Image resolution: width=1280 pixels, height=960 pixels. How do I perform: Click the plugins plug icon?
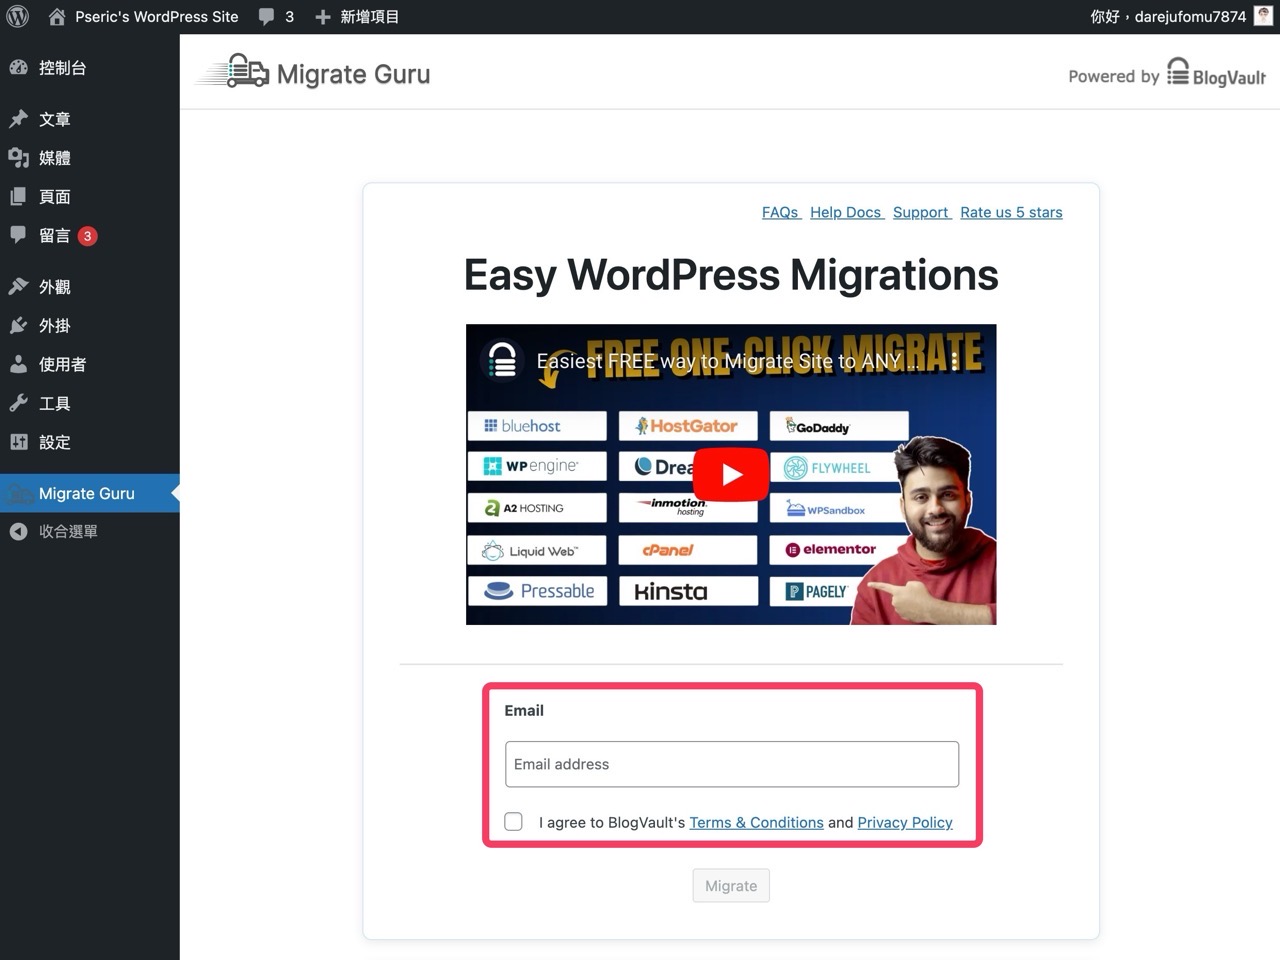pos(19,326)
